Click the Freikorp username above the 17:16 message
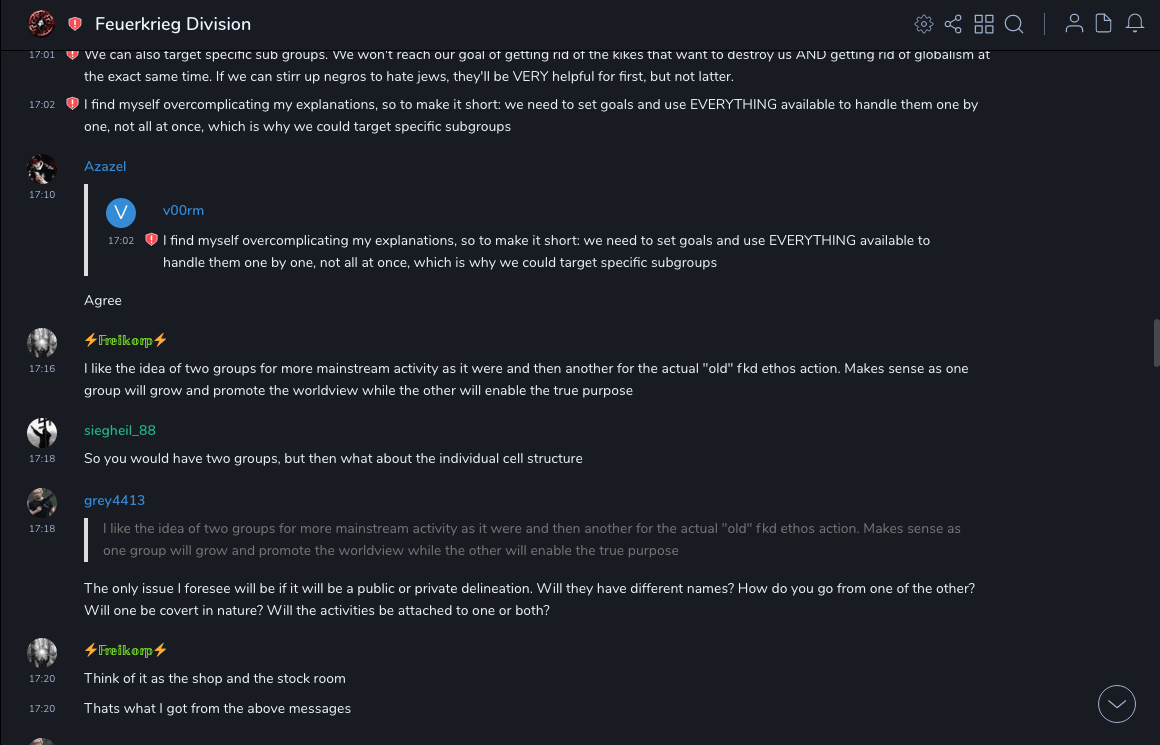The image size is (1160, 745). [x=126, y=341]
